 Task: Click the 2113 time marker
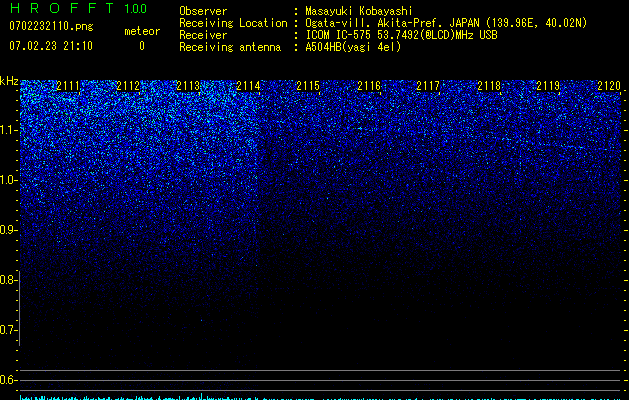pos(189,86)
